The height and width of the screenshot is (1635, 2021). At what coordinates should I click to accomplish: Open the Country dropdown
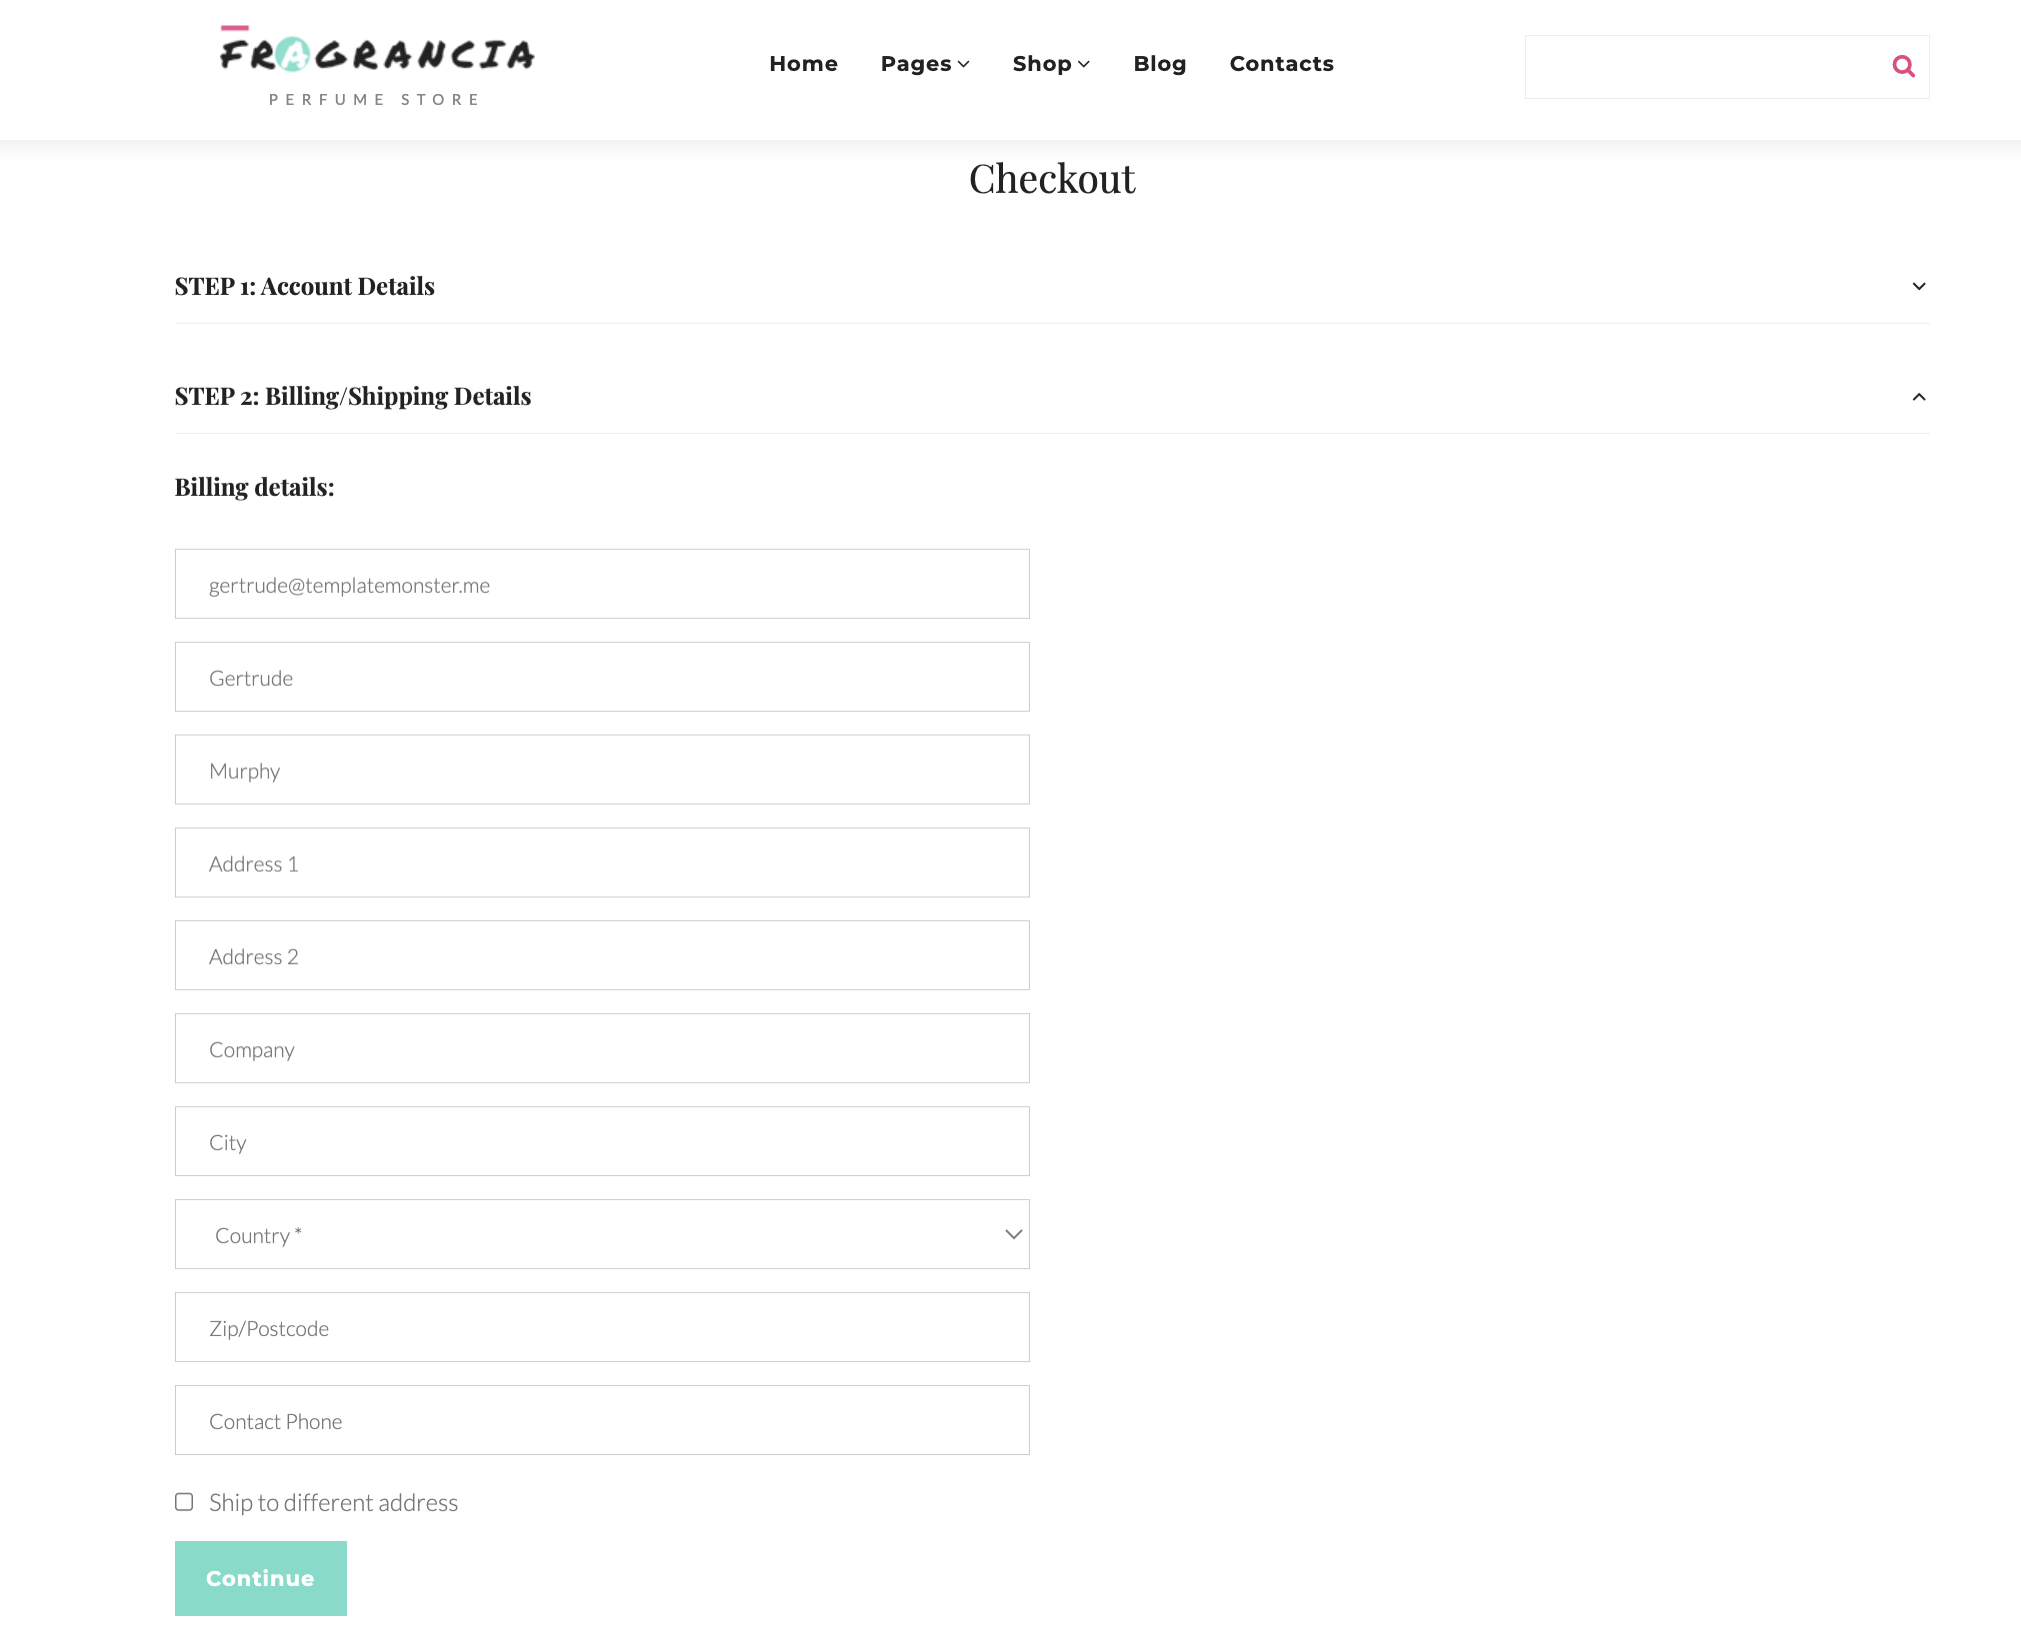tap(602, 1234)
